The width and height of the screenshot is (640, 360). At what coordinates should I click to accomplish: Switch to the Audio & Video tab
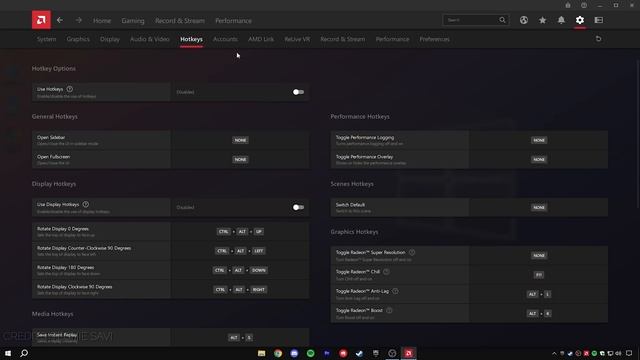click(149, 39)
